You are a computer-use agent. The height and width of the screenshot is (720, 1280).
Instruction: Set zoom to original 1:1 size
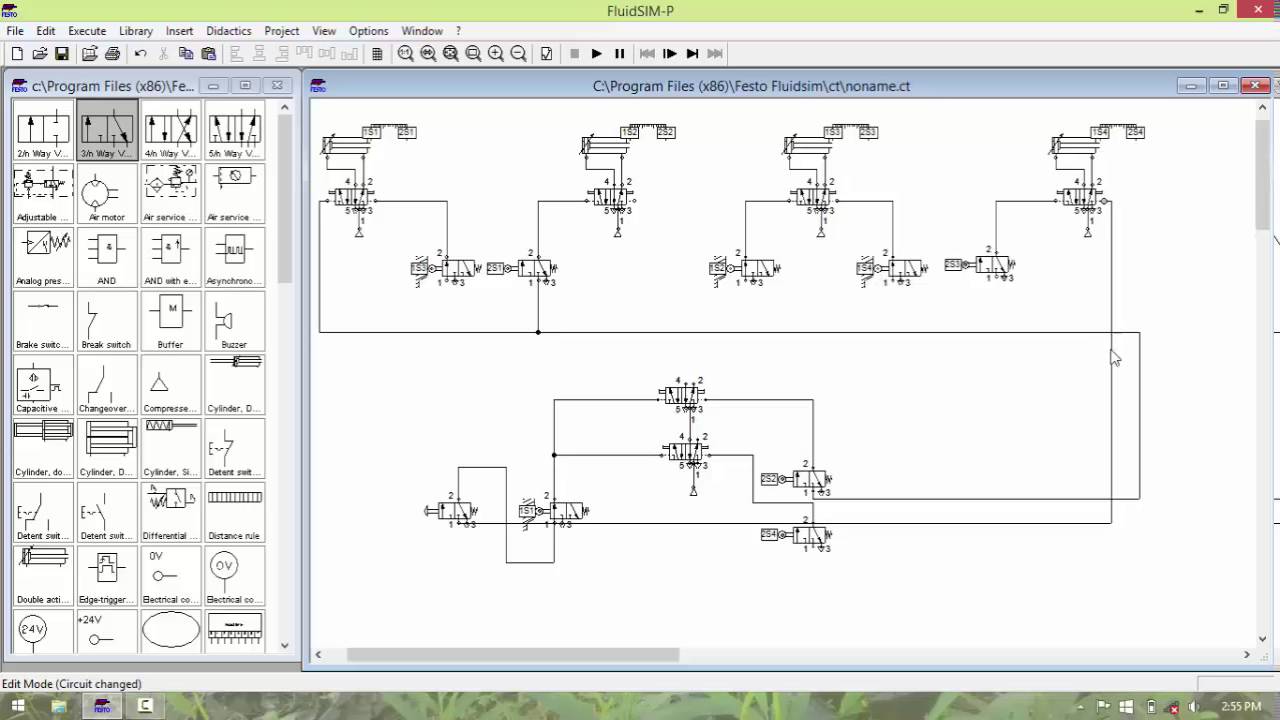point(405,54)
